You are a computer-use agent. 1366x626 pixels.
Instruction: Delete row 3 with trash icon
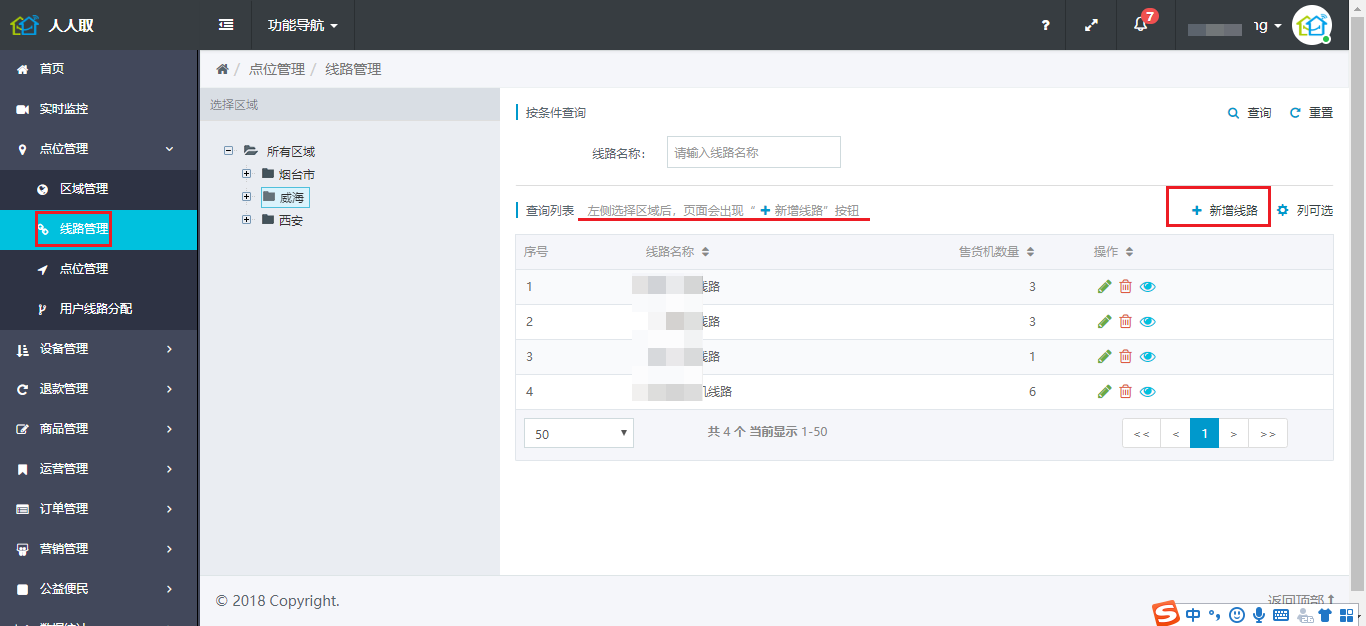click(1126, 357)
